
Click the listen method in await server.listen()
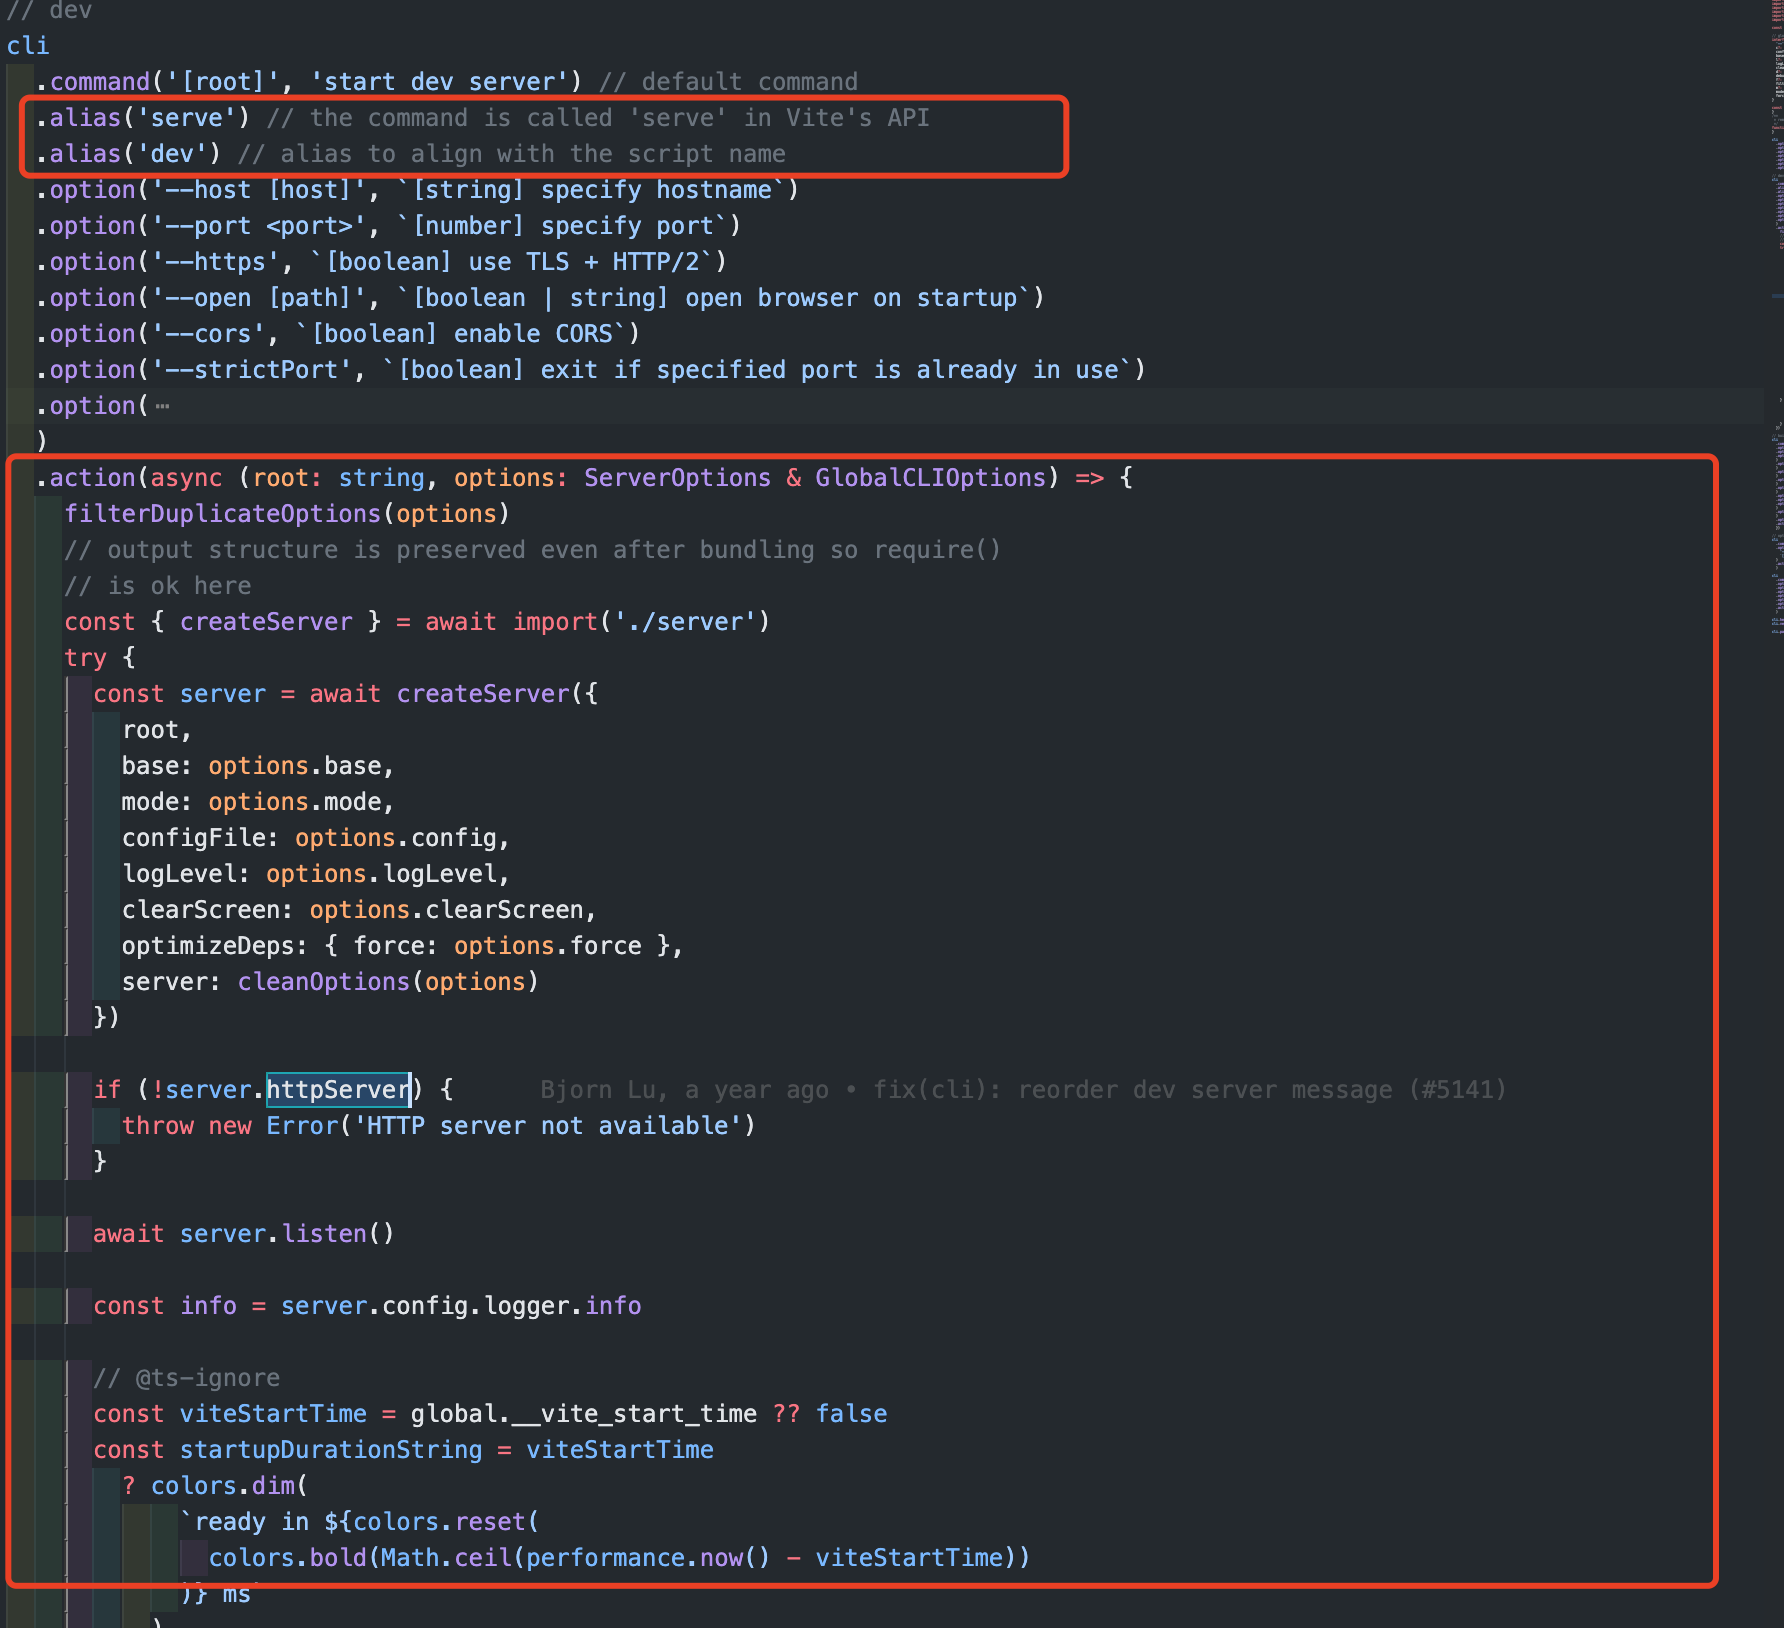324,1234
